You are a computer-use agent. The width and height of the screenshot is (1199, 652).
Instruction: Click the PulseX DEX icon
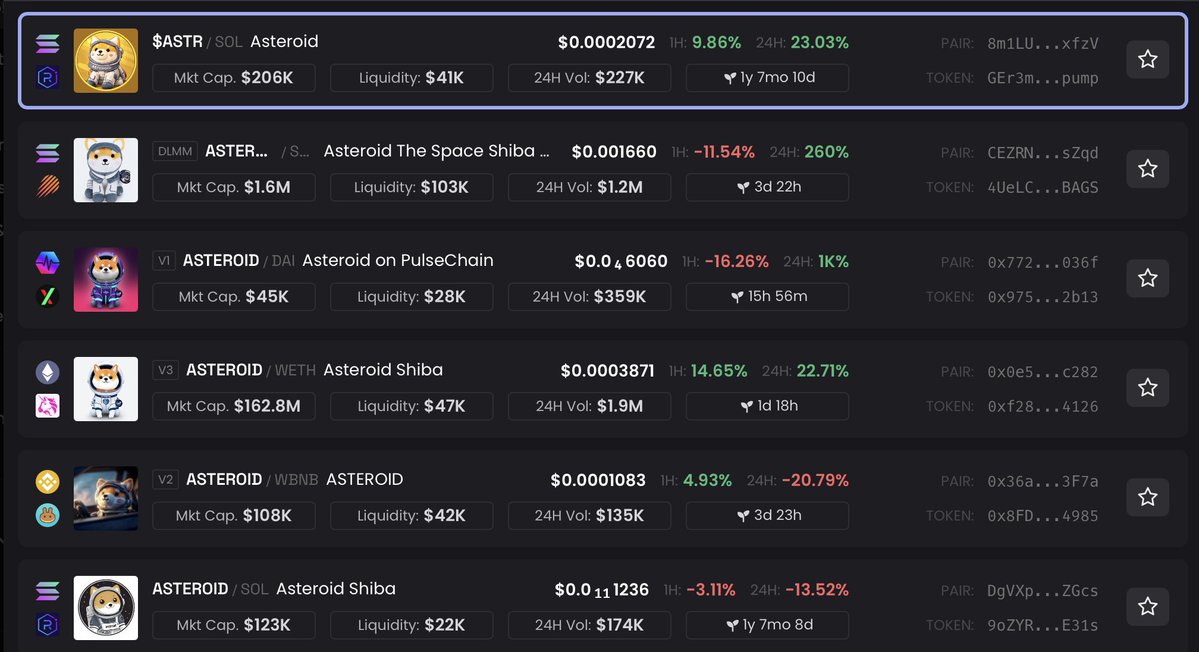pyautogui.click(x=47, y=297)
